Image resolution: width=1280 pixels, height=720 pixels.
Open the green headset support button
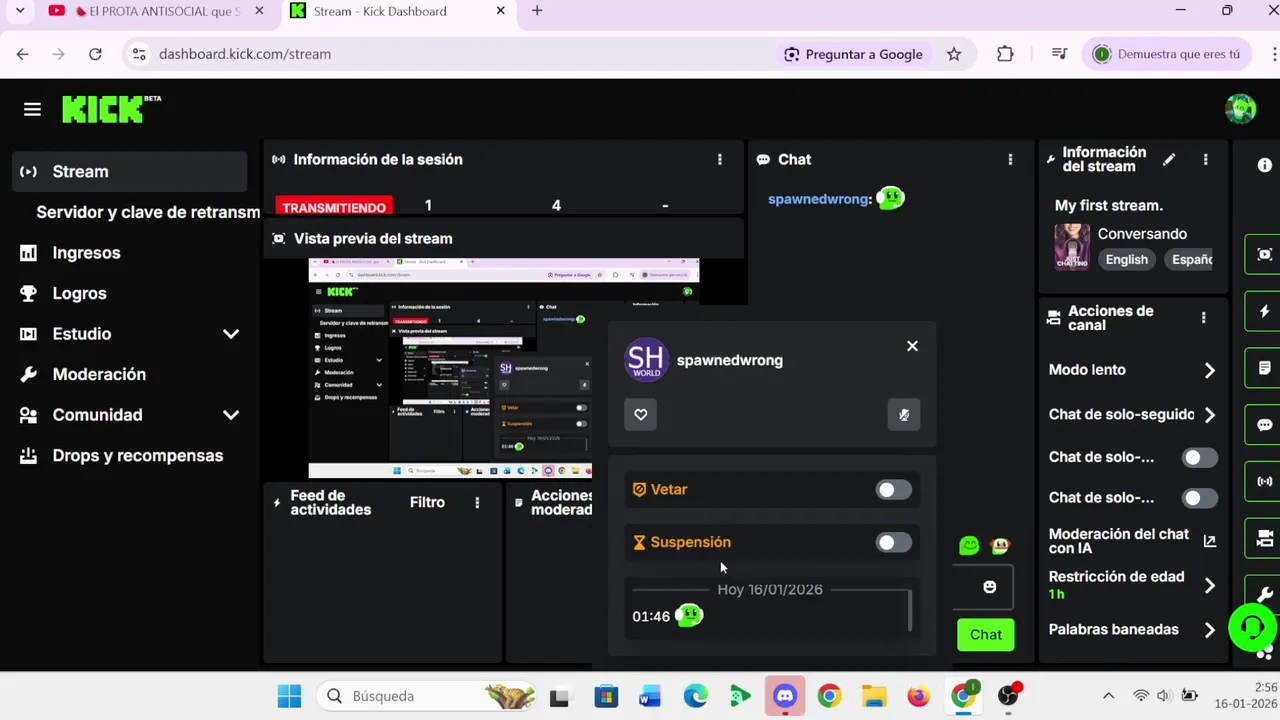pyautogui.click(x=1252, y=628)
